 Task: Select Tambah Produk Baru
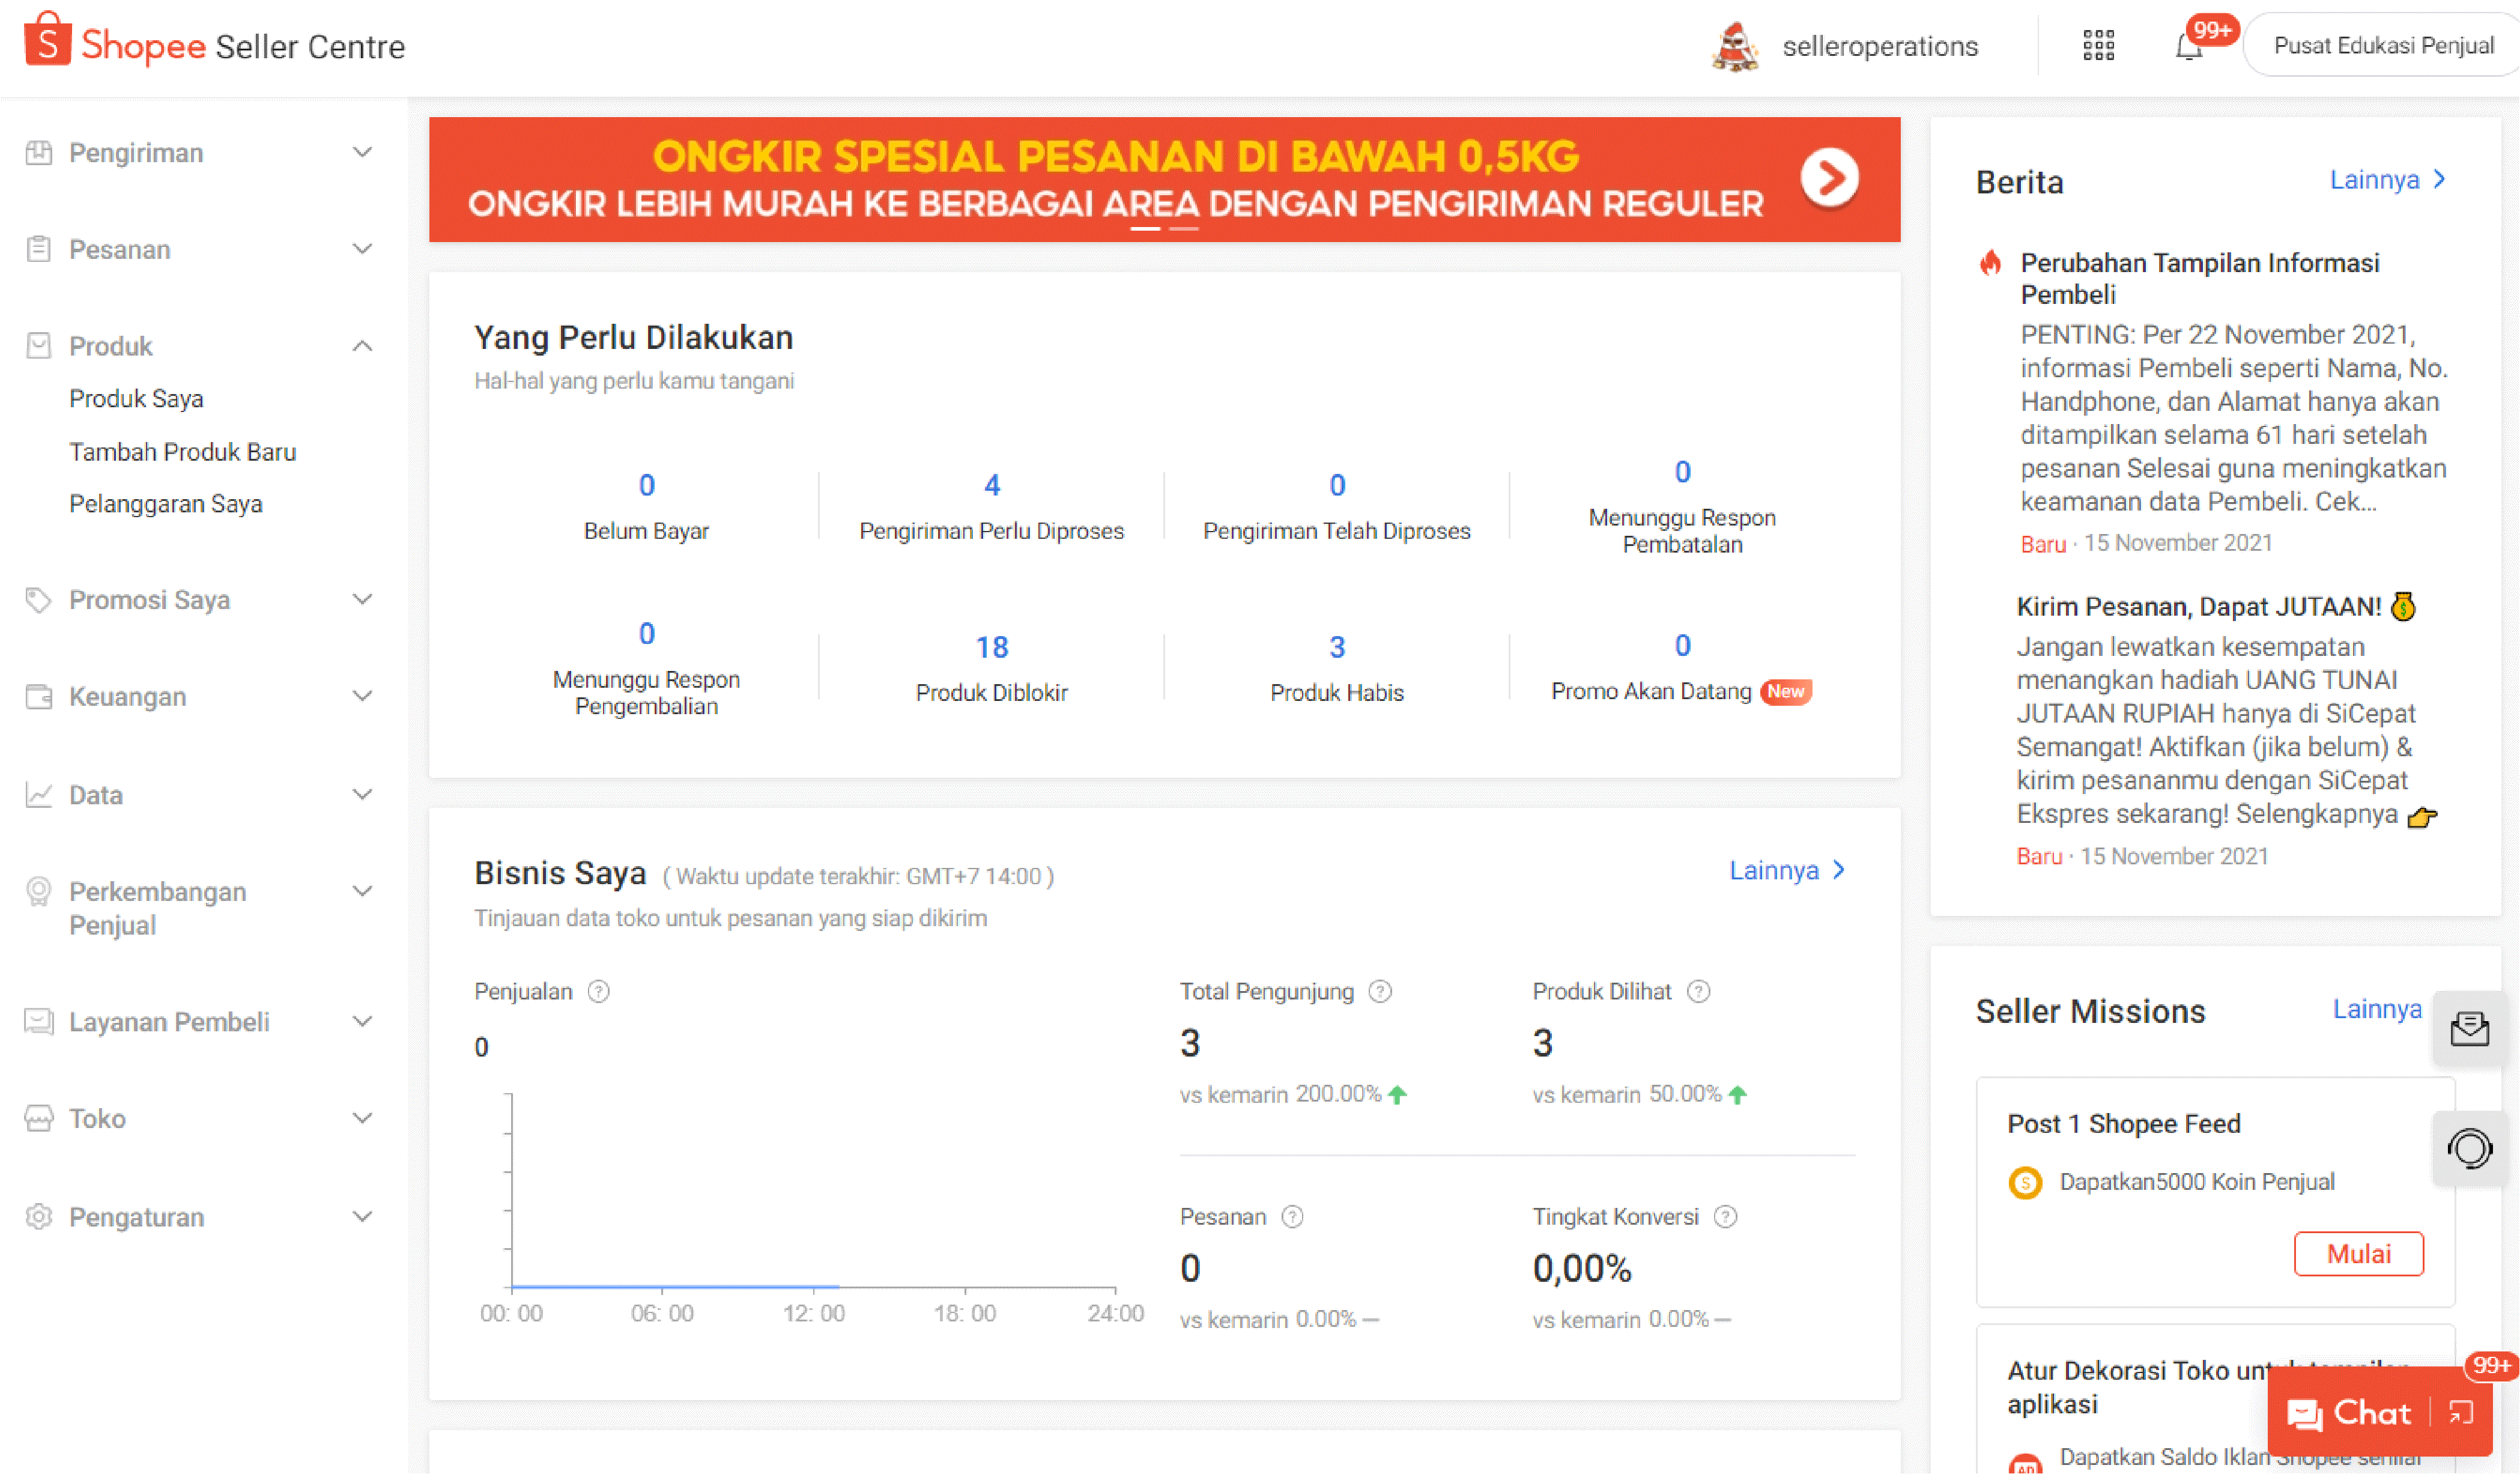[x=182, y=451]
